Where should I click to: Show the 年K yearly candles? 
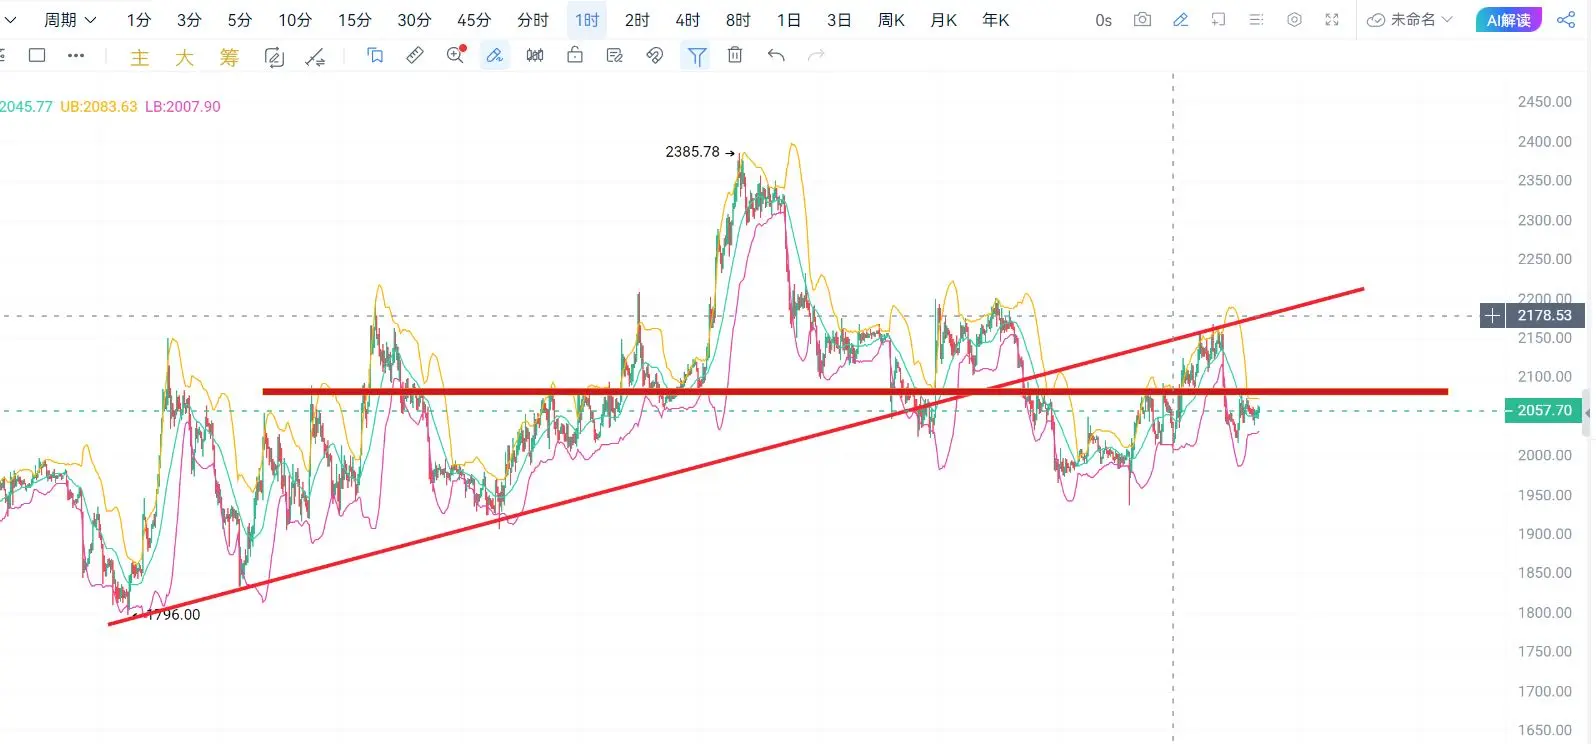pos(996,20)
